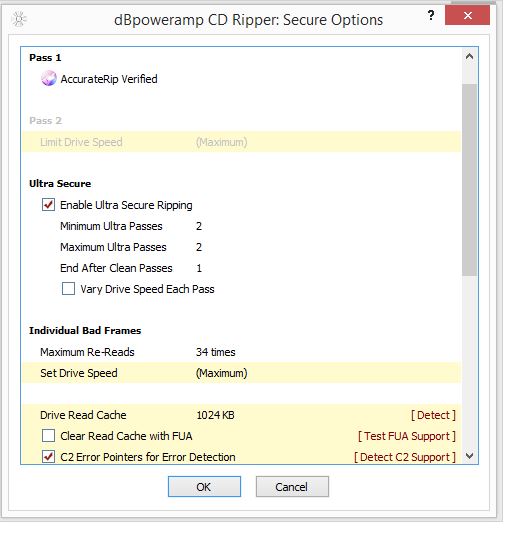Viewport: 511px width, 540px height.
Task: Uncheck Enable Ultra Secure Ripping
Action: pyautogui.click(x=49, y=205)
